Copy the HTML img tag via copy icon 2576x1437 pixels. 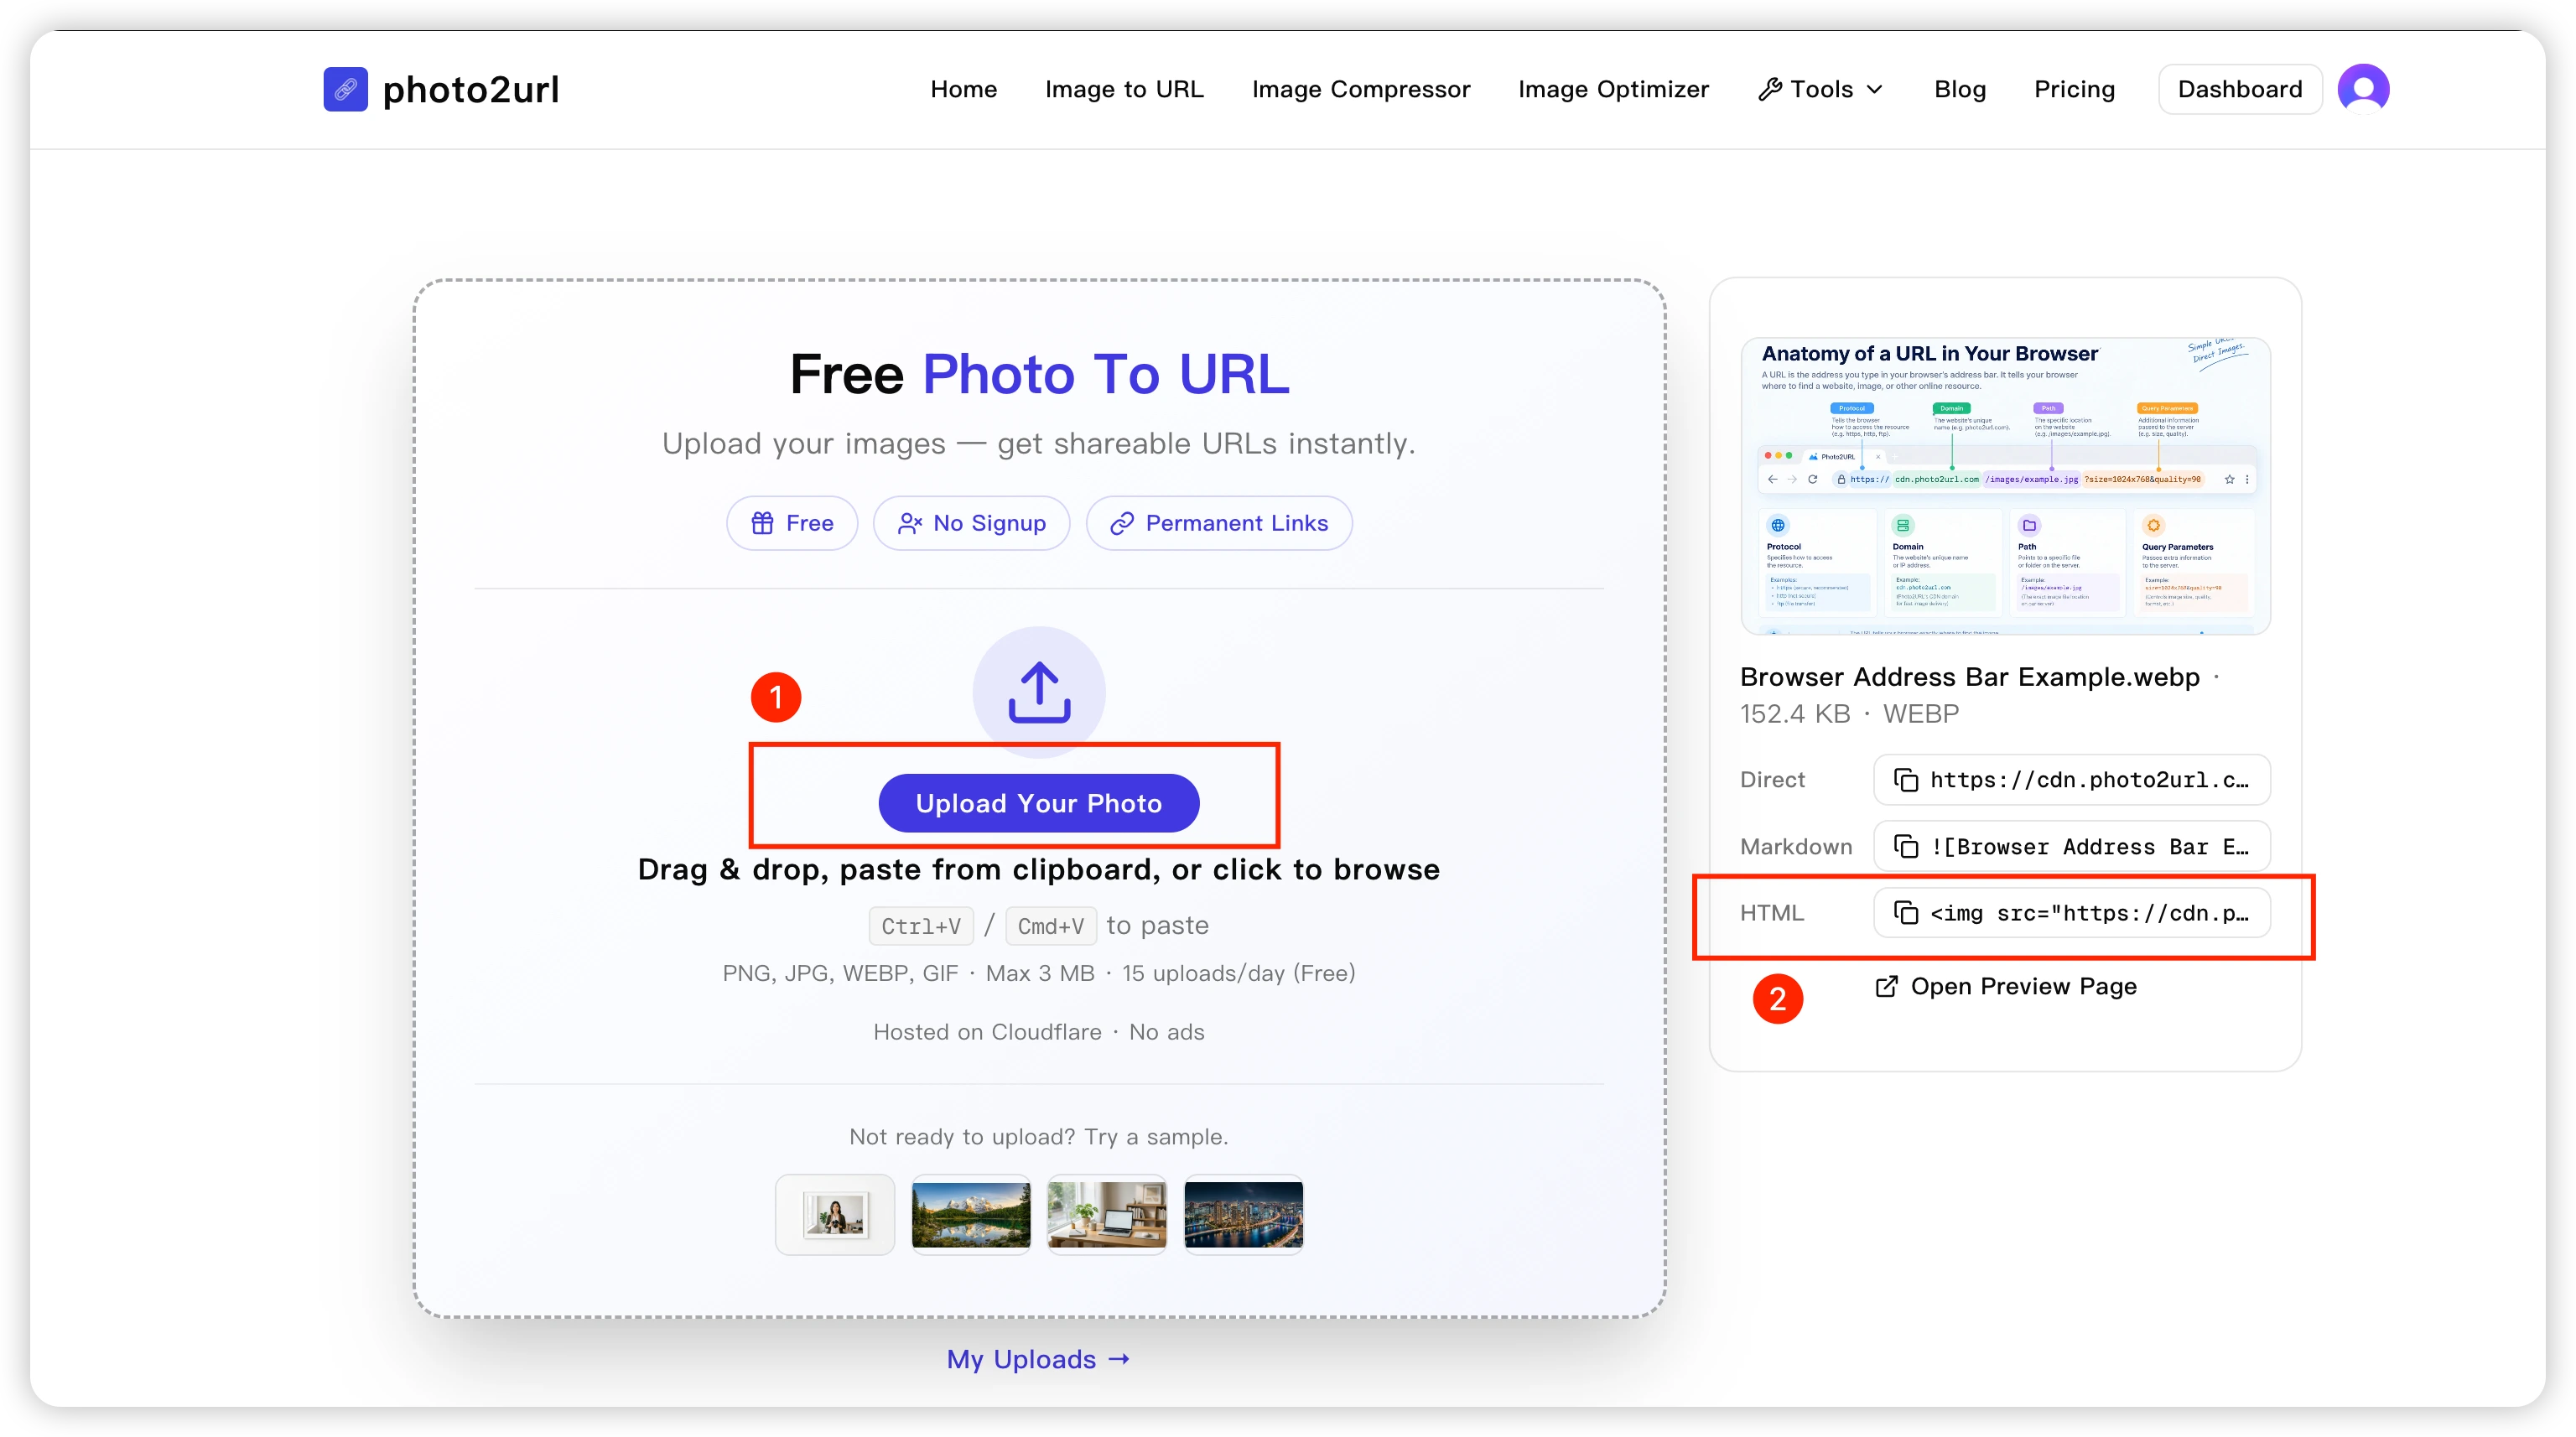[x=1906, y=913]
